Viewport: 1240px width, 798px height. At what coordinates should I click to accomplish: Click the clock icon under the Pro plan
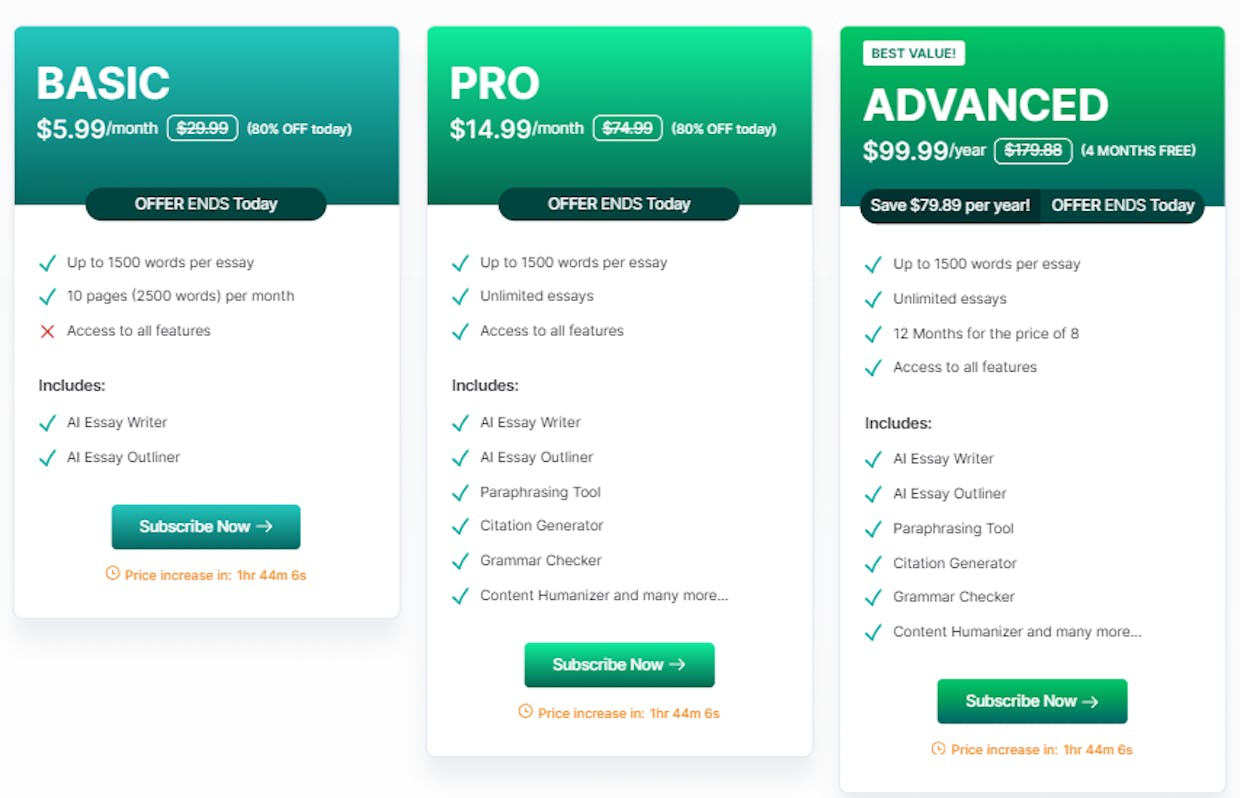(525, 712)
